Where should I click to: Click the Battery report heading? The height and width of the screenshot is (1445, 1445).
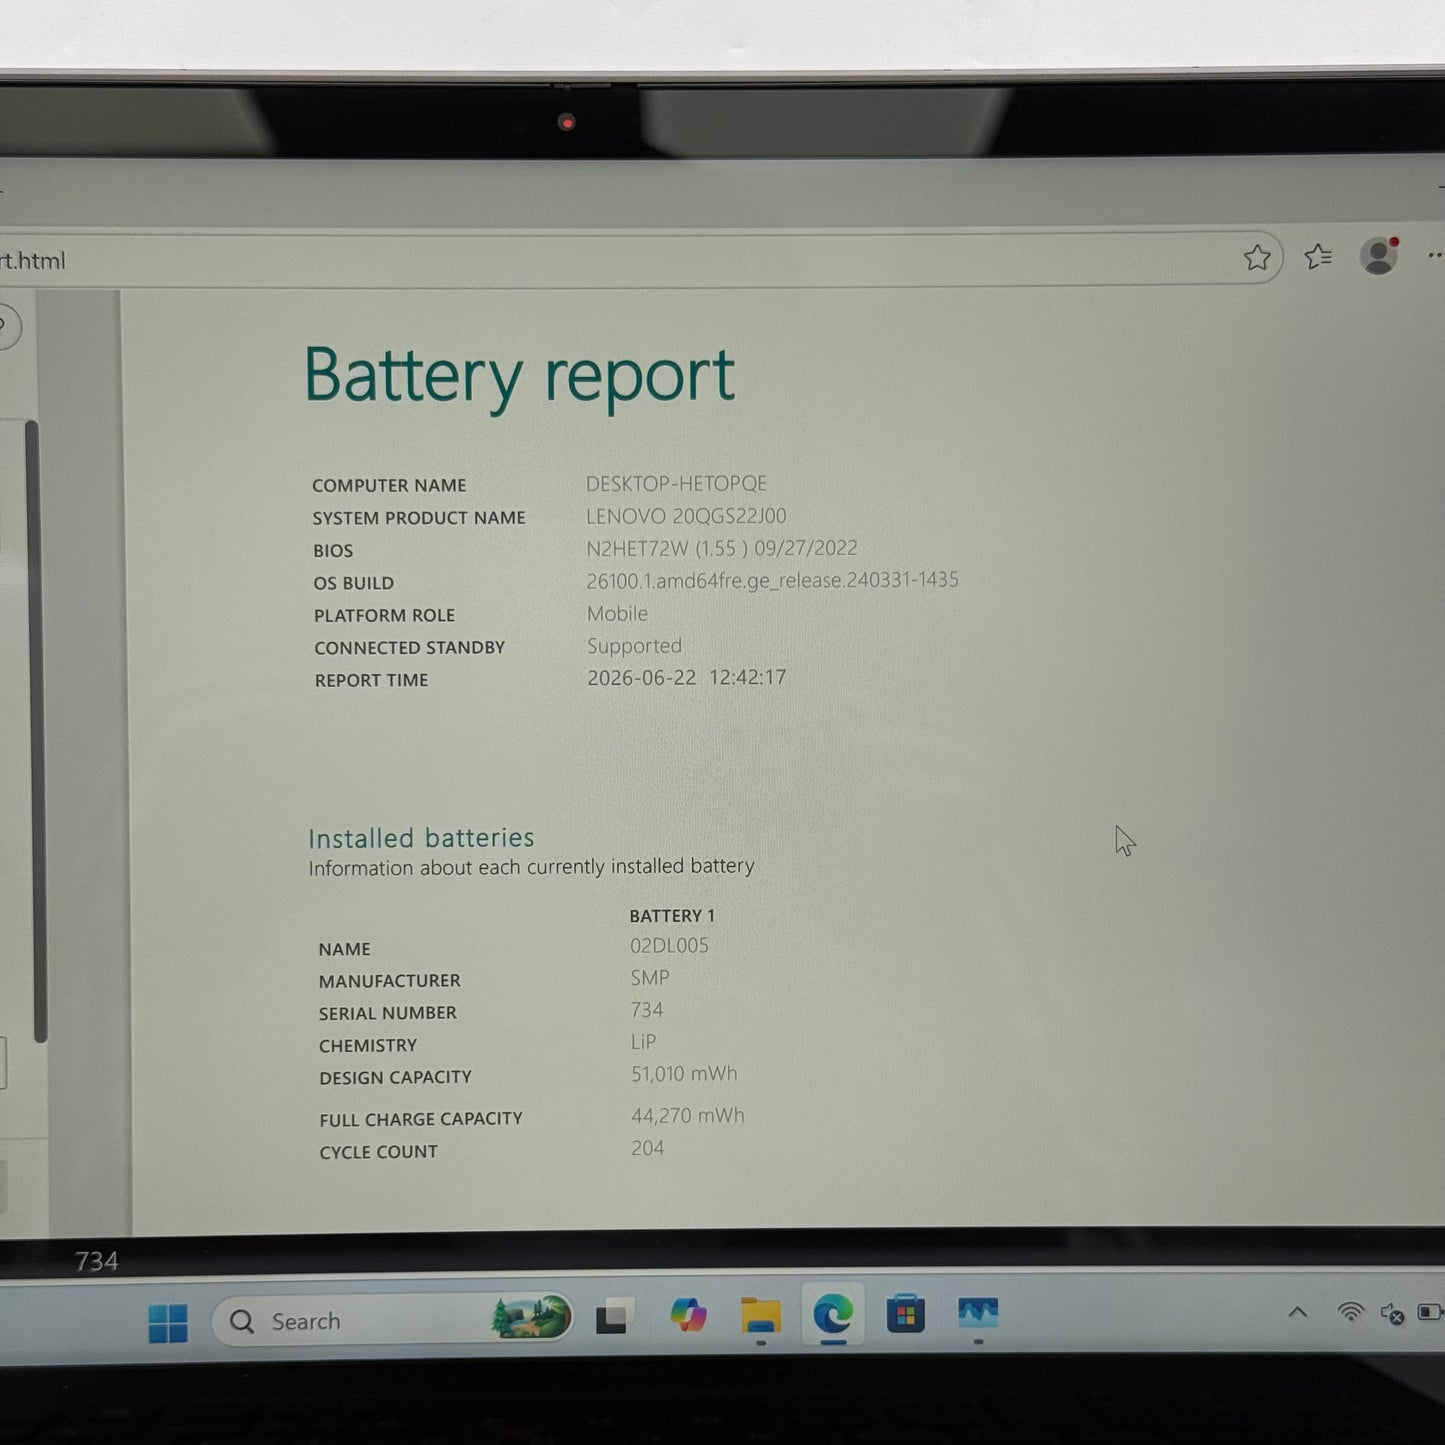point(520,377)
